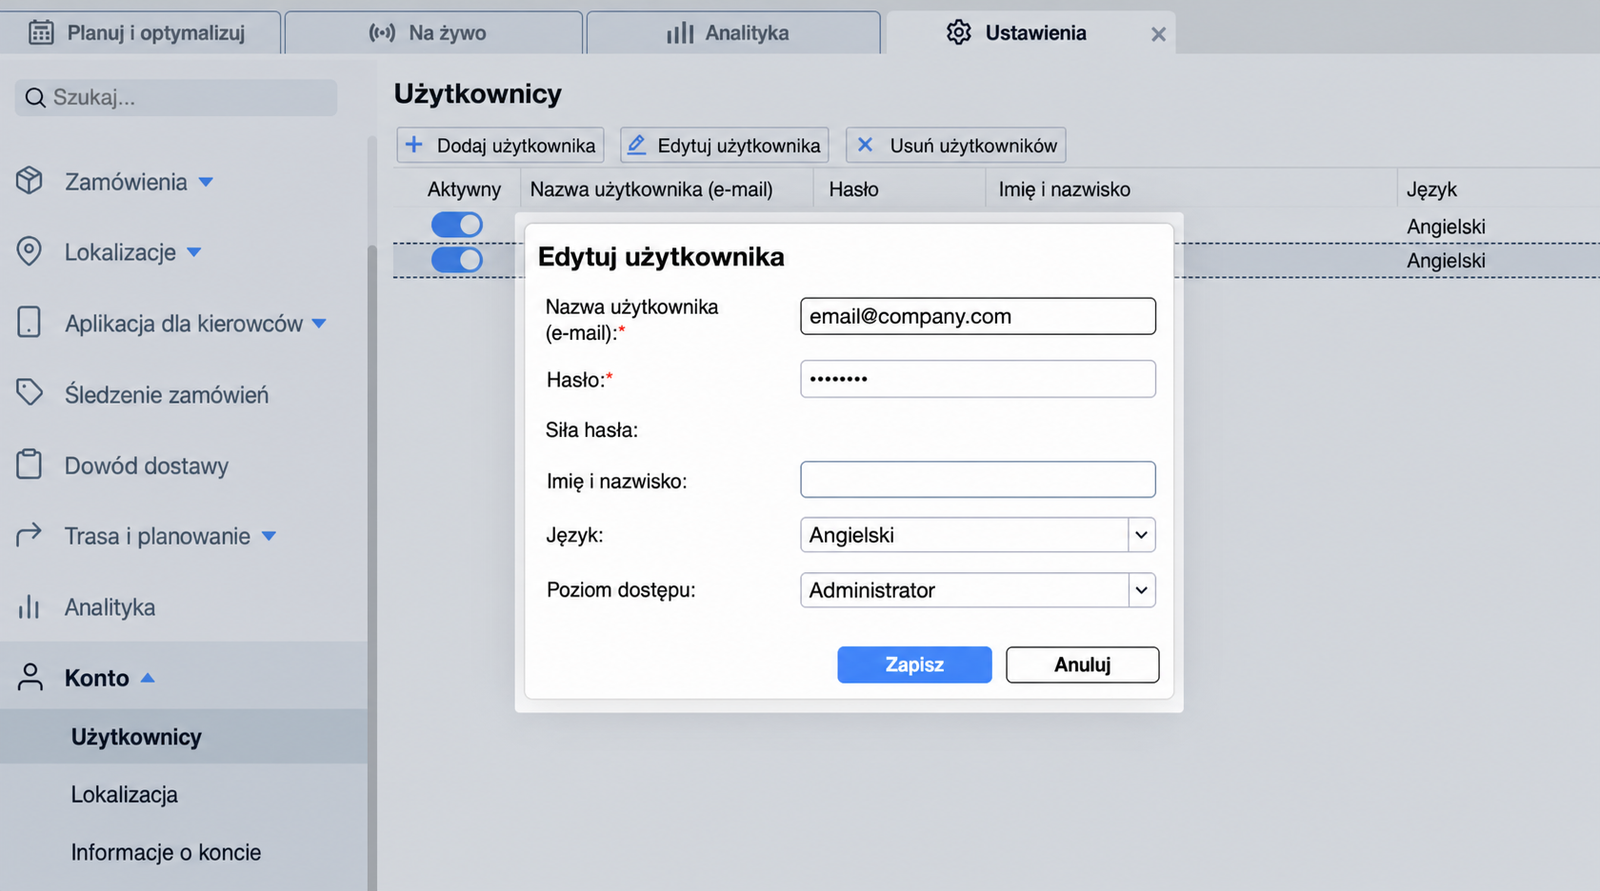
Task: Expand the Aplikacja dla kierowców section arrow
Action: pyautogui.click(x=319, y=323)
